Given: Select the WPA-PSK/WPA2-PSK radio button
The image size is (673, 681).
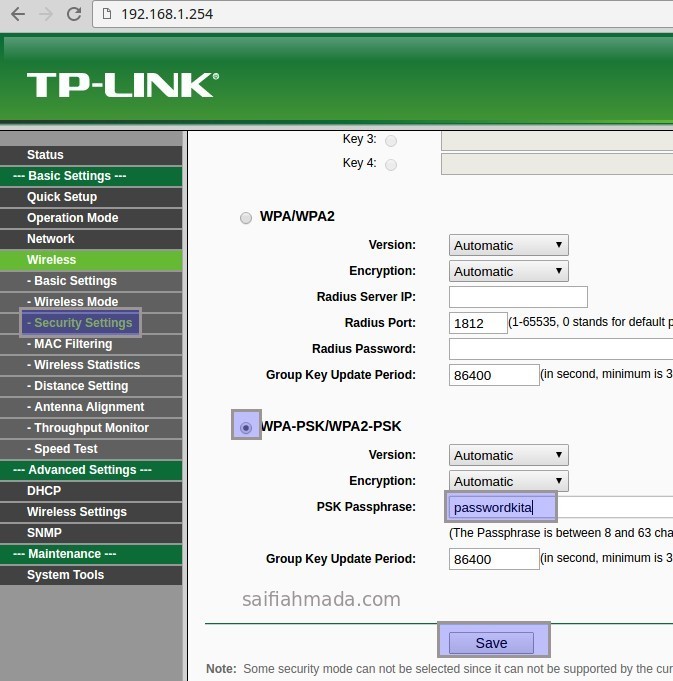Looking at the screenshot, I should click(x=246, y=428).
